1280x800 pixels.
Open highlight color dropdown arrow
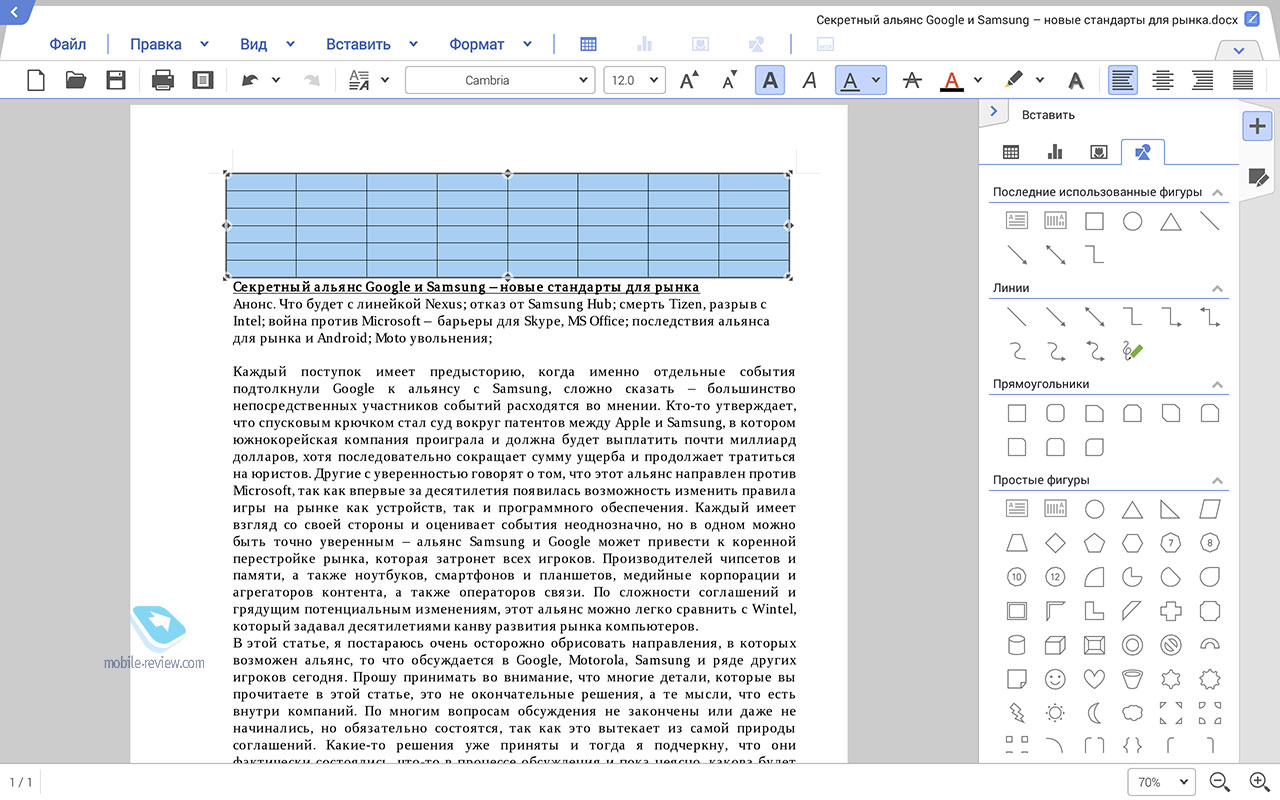(1040, 80)
